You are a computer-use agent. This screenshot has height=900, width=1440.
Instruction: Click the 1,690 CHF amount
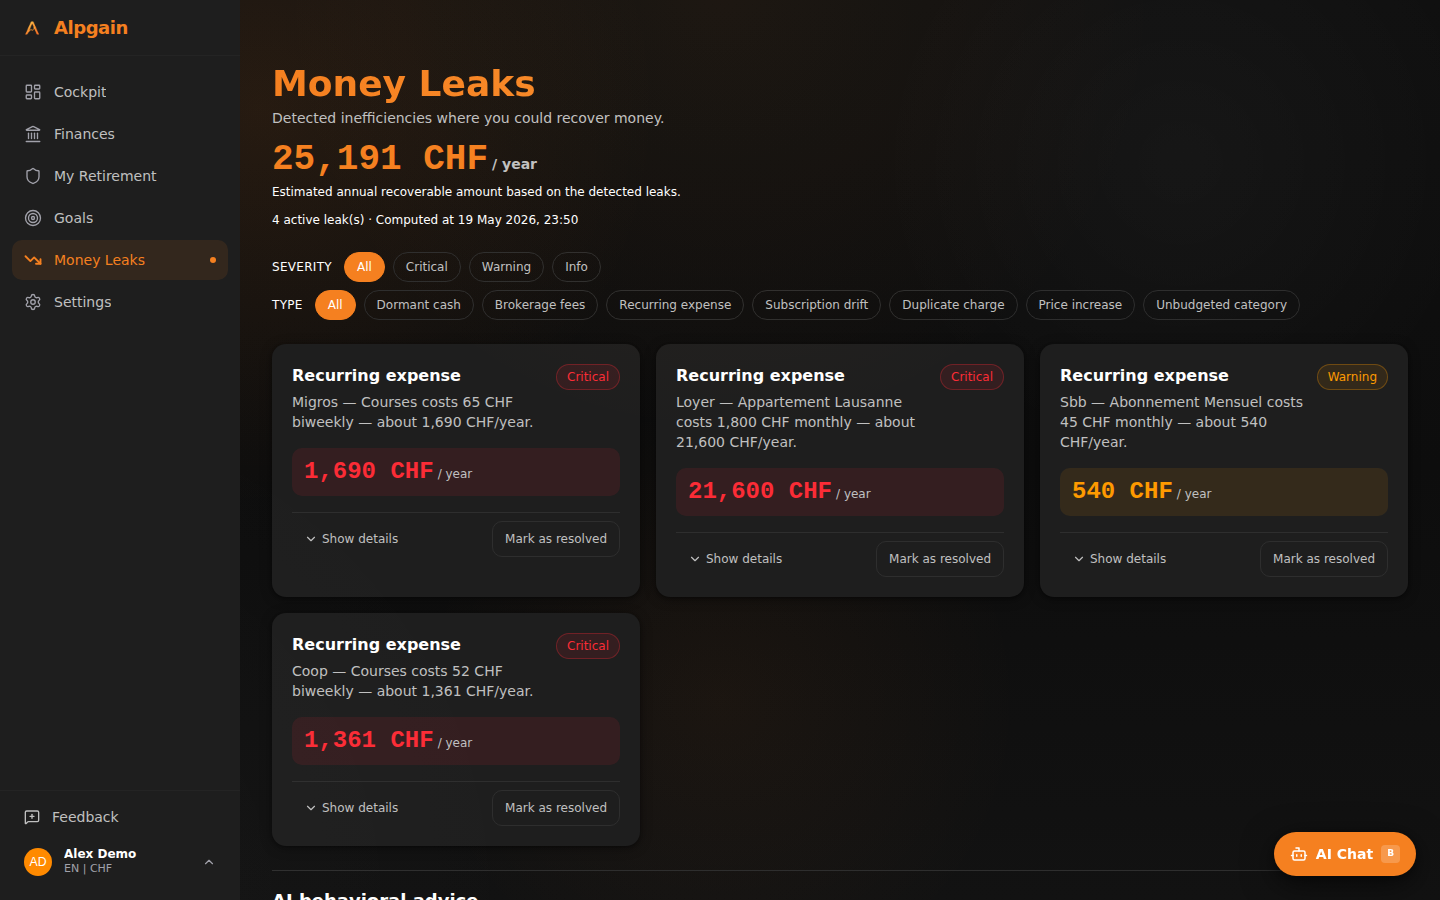click(369, 471)
